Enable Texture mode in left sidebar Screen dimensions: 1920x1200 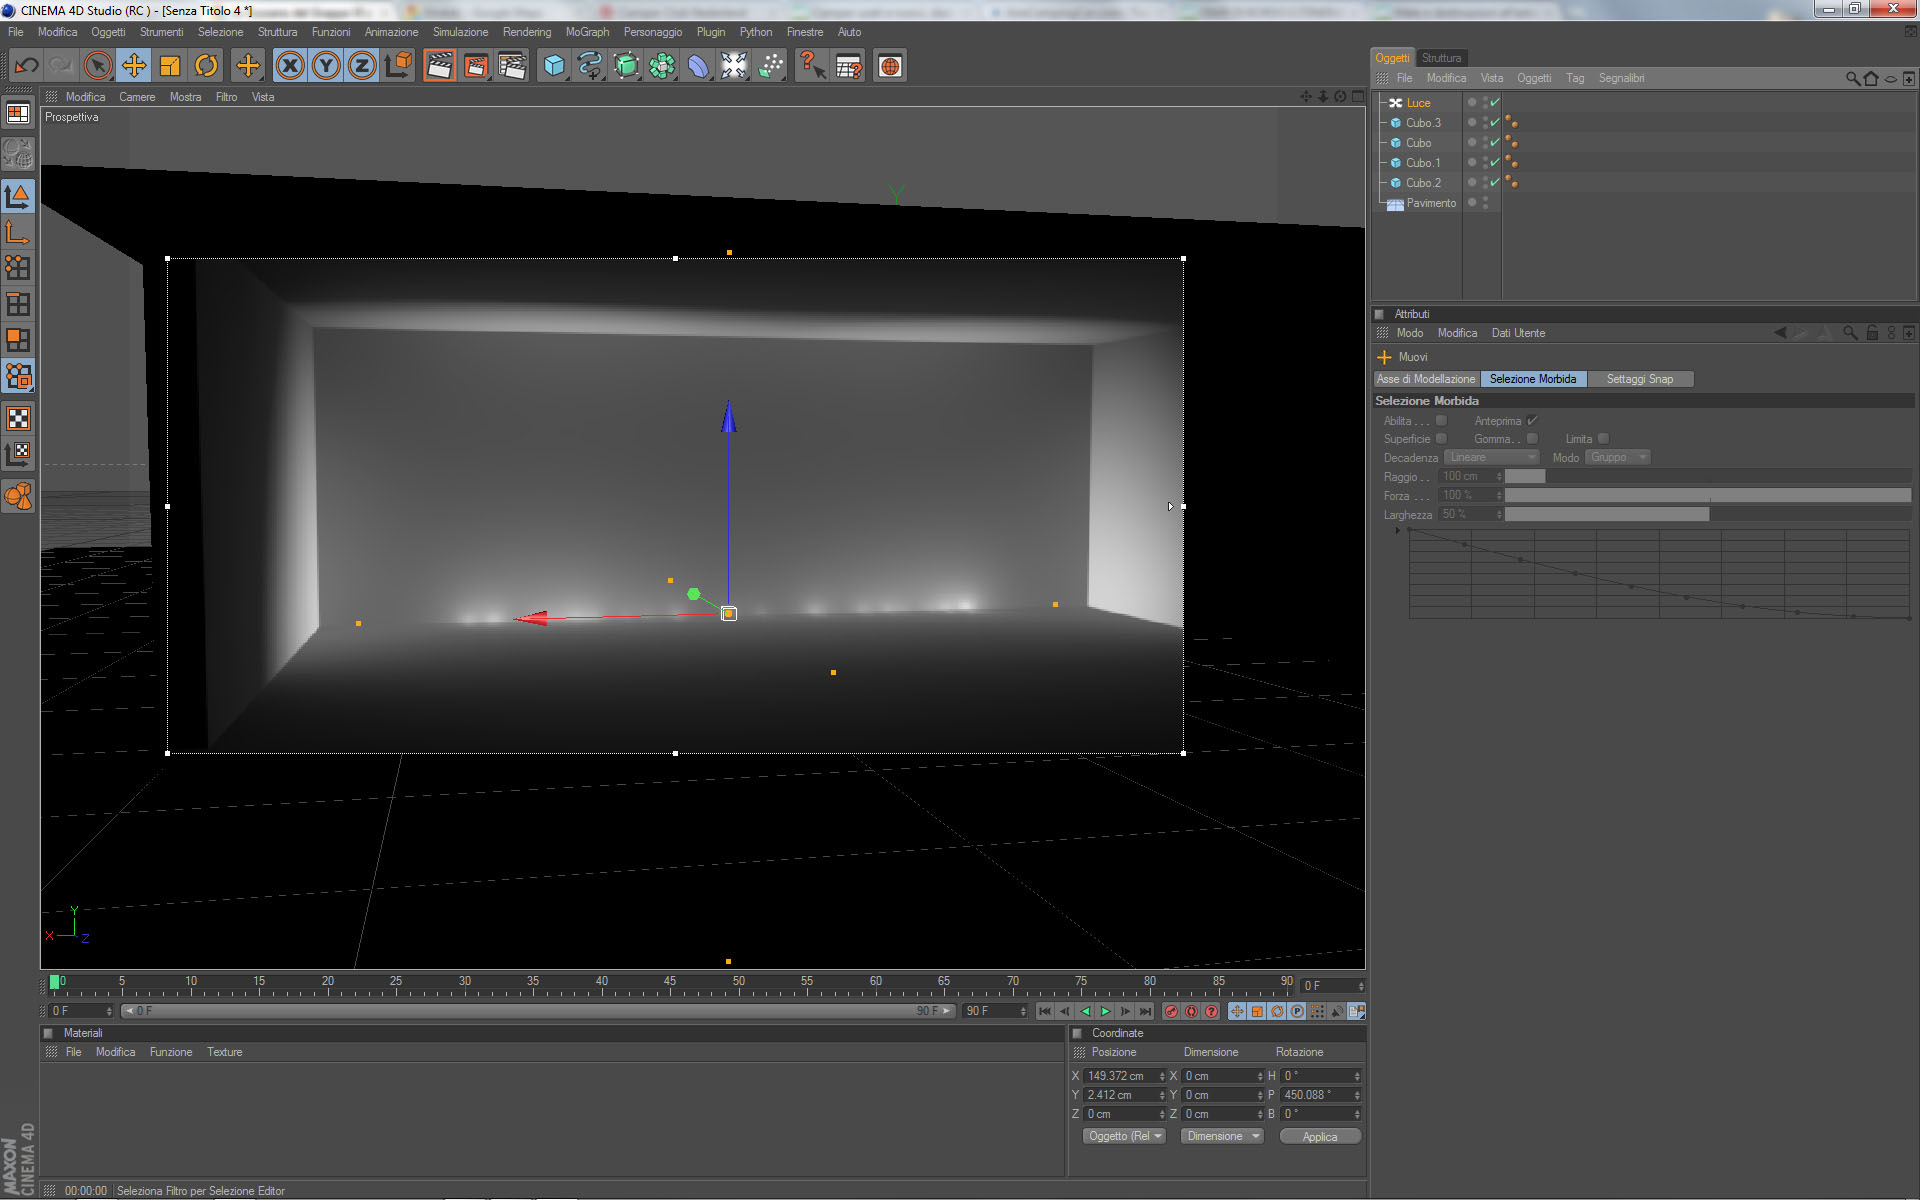coord(18,418)
